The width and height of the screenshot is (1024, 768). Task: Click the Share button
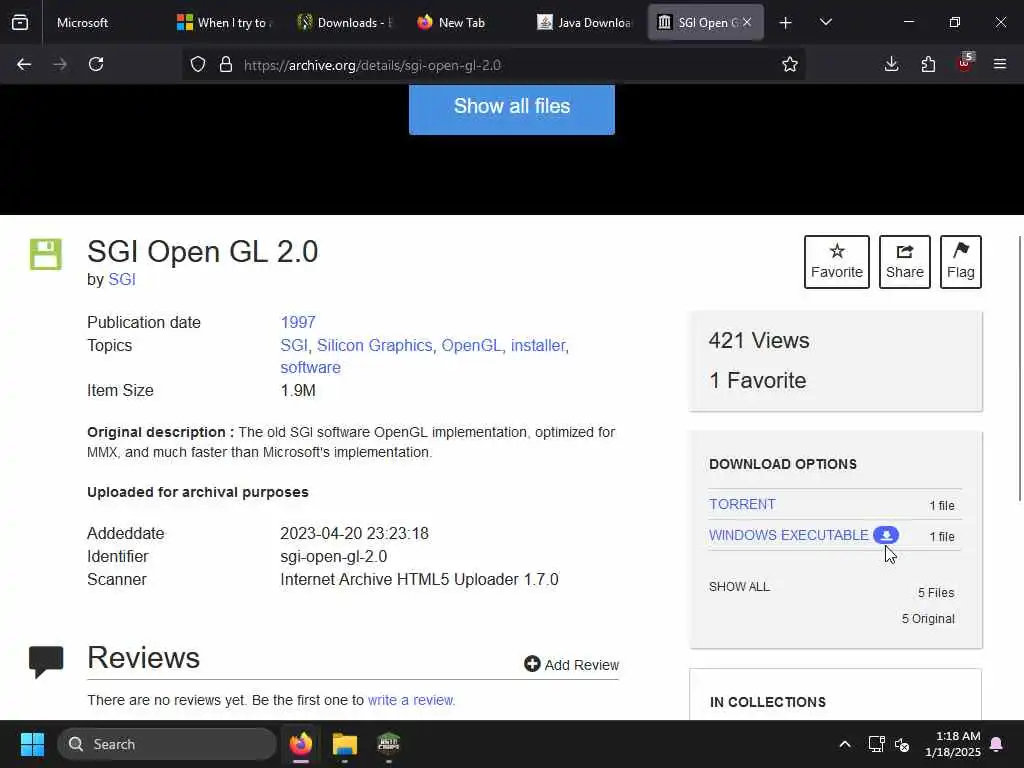click(x=904, y=262)
